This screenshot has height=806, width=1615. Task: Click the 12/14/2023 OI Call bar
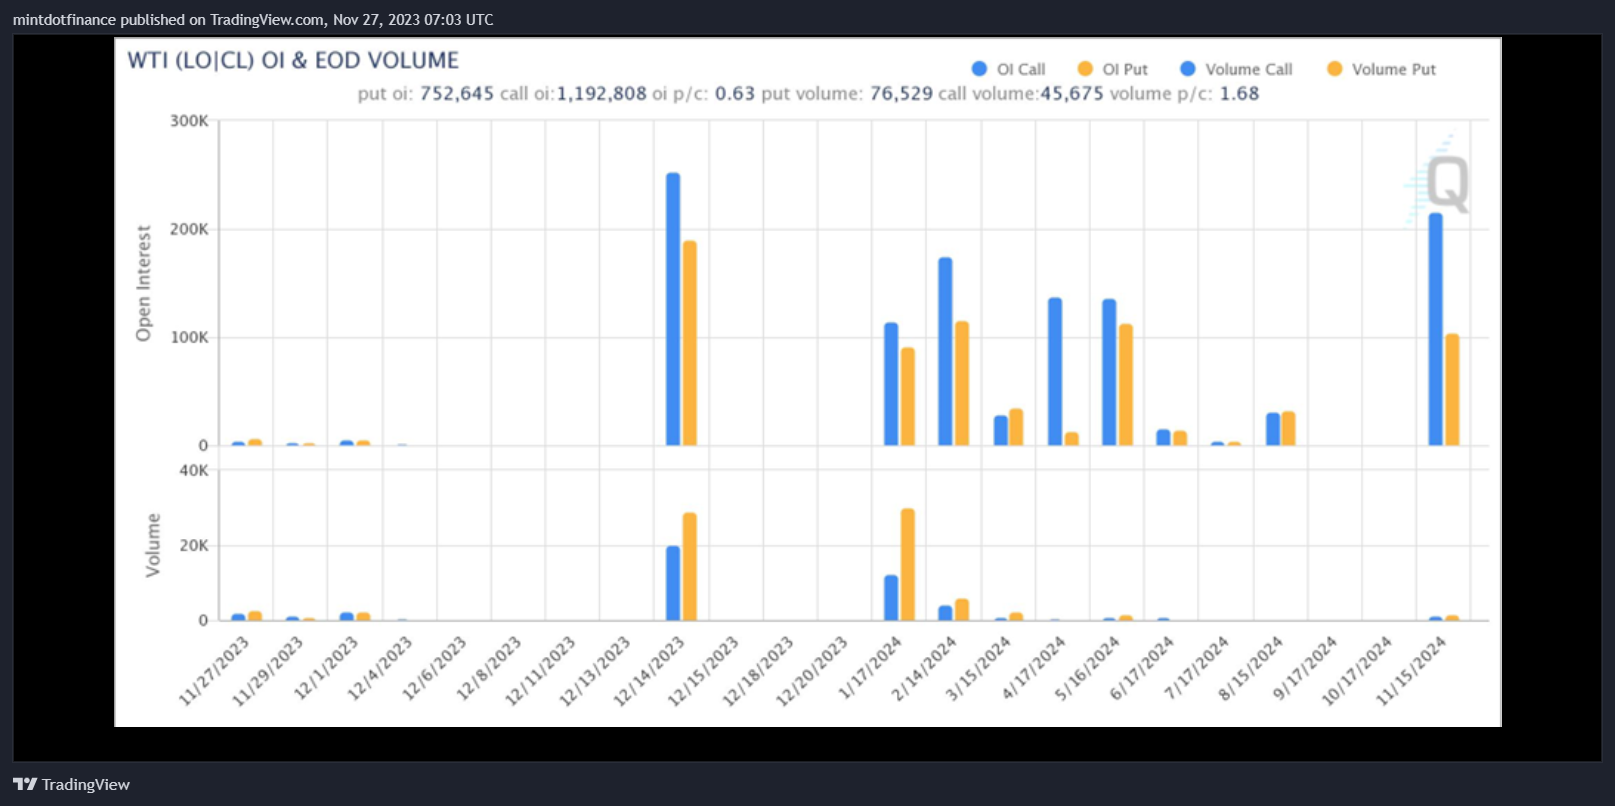pyautogui.click(x=673, y=309)
